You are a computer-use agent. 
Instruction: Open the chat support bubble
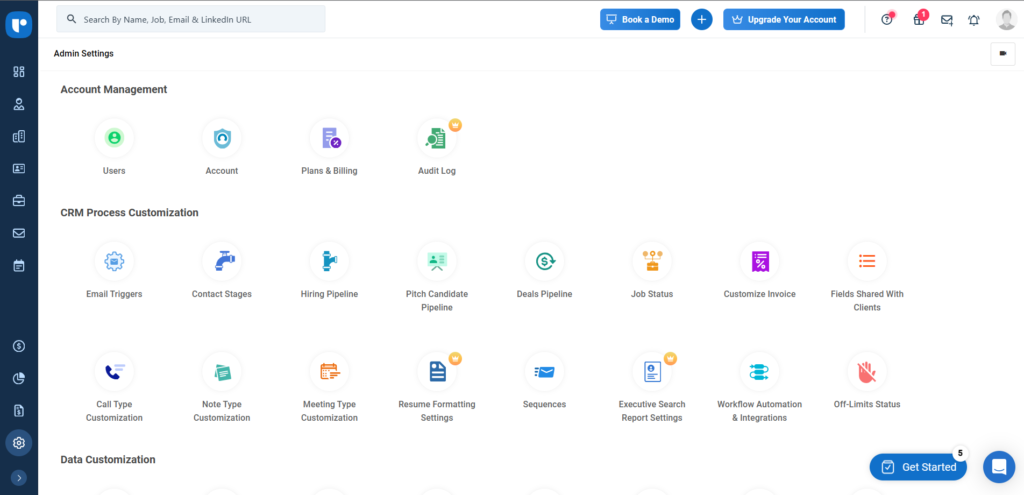click(999, 467)
